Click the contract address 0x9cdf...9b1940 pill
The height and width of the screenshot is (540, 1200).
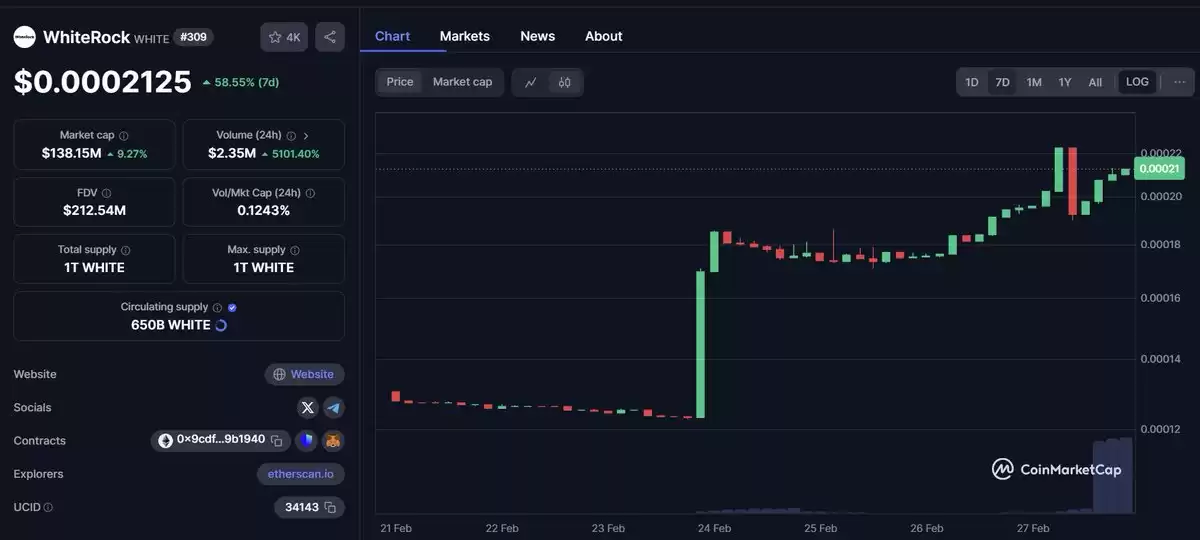click(x=220, y=440)
